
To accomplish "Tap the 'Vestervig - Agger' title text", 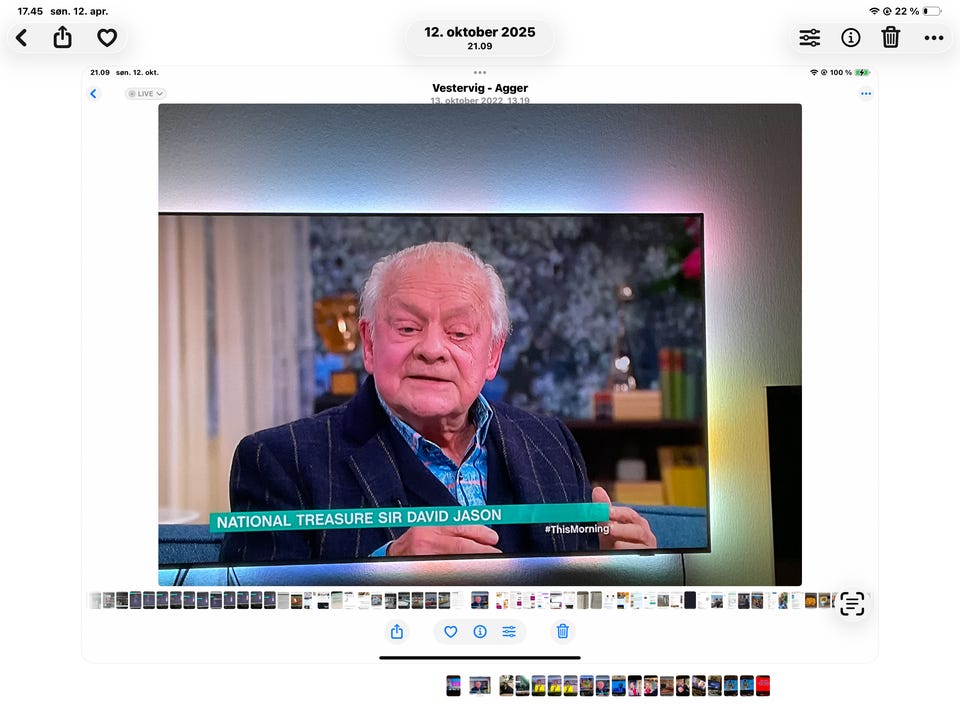I will pos(480,88).
